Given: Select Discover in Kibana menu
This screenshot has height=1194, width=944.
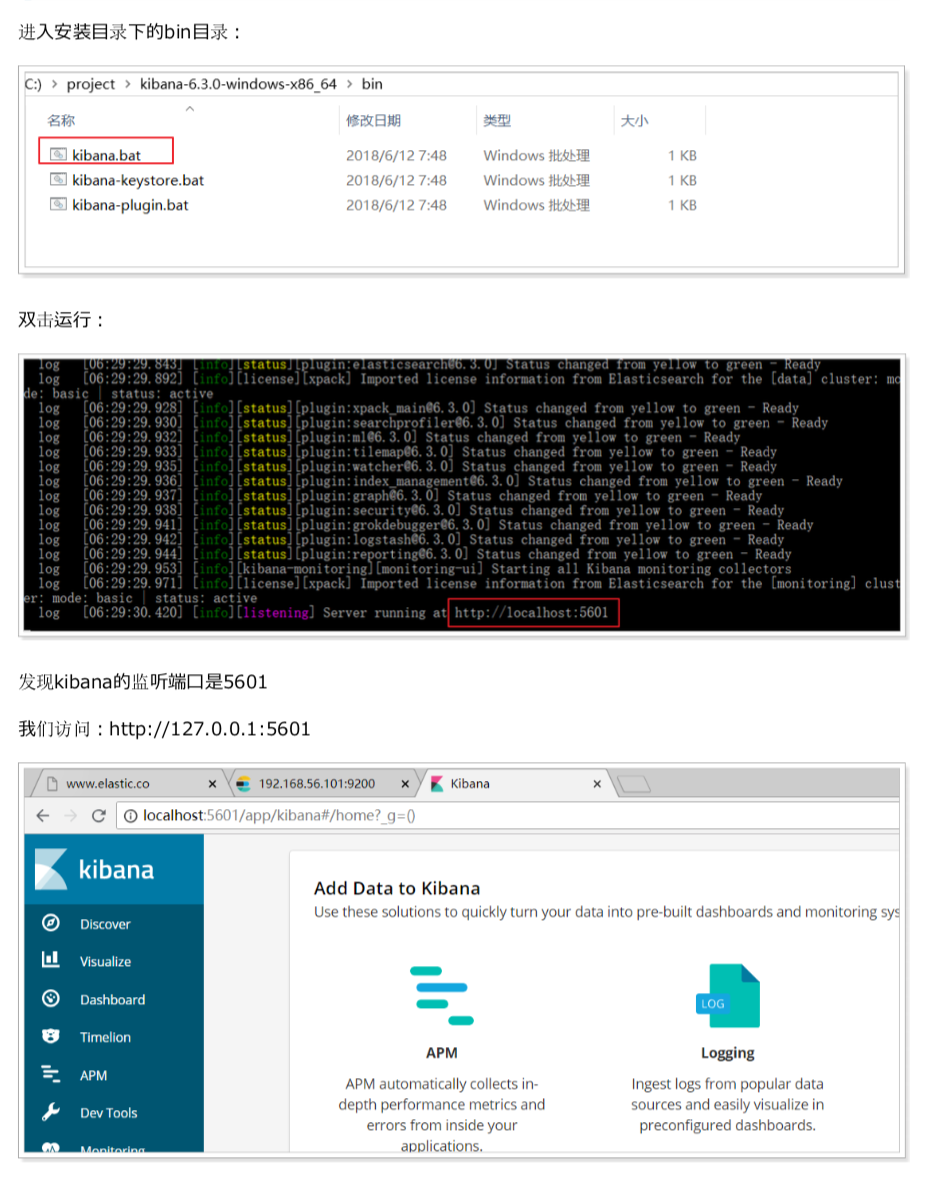Looking at the screenshot, I should coord(105,924).
